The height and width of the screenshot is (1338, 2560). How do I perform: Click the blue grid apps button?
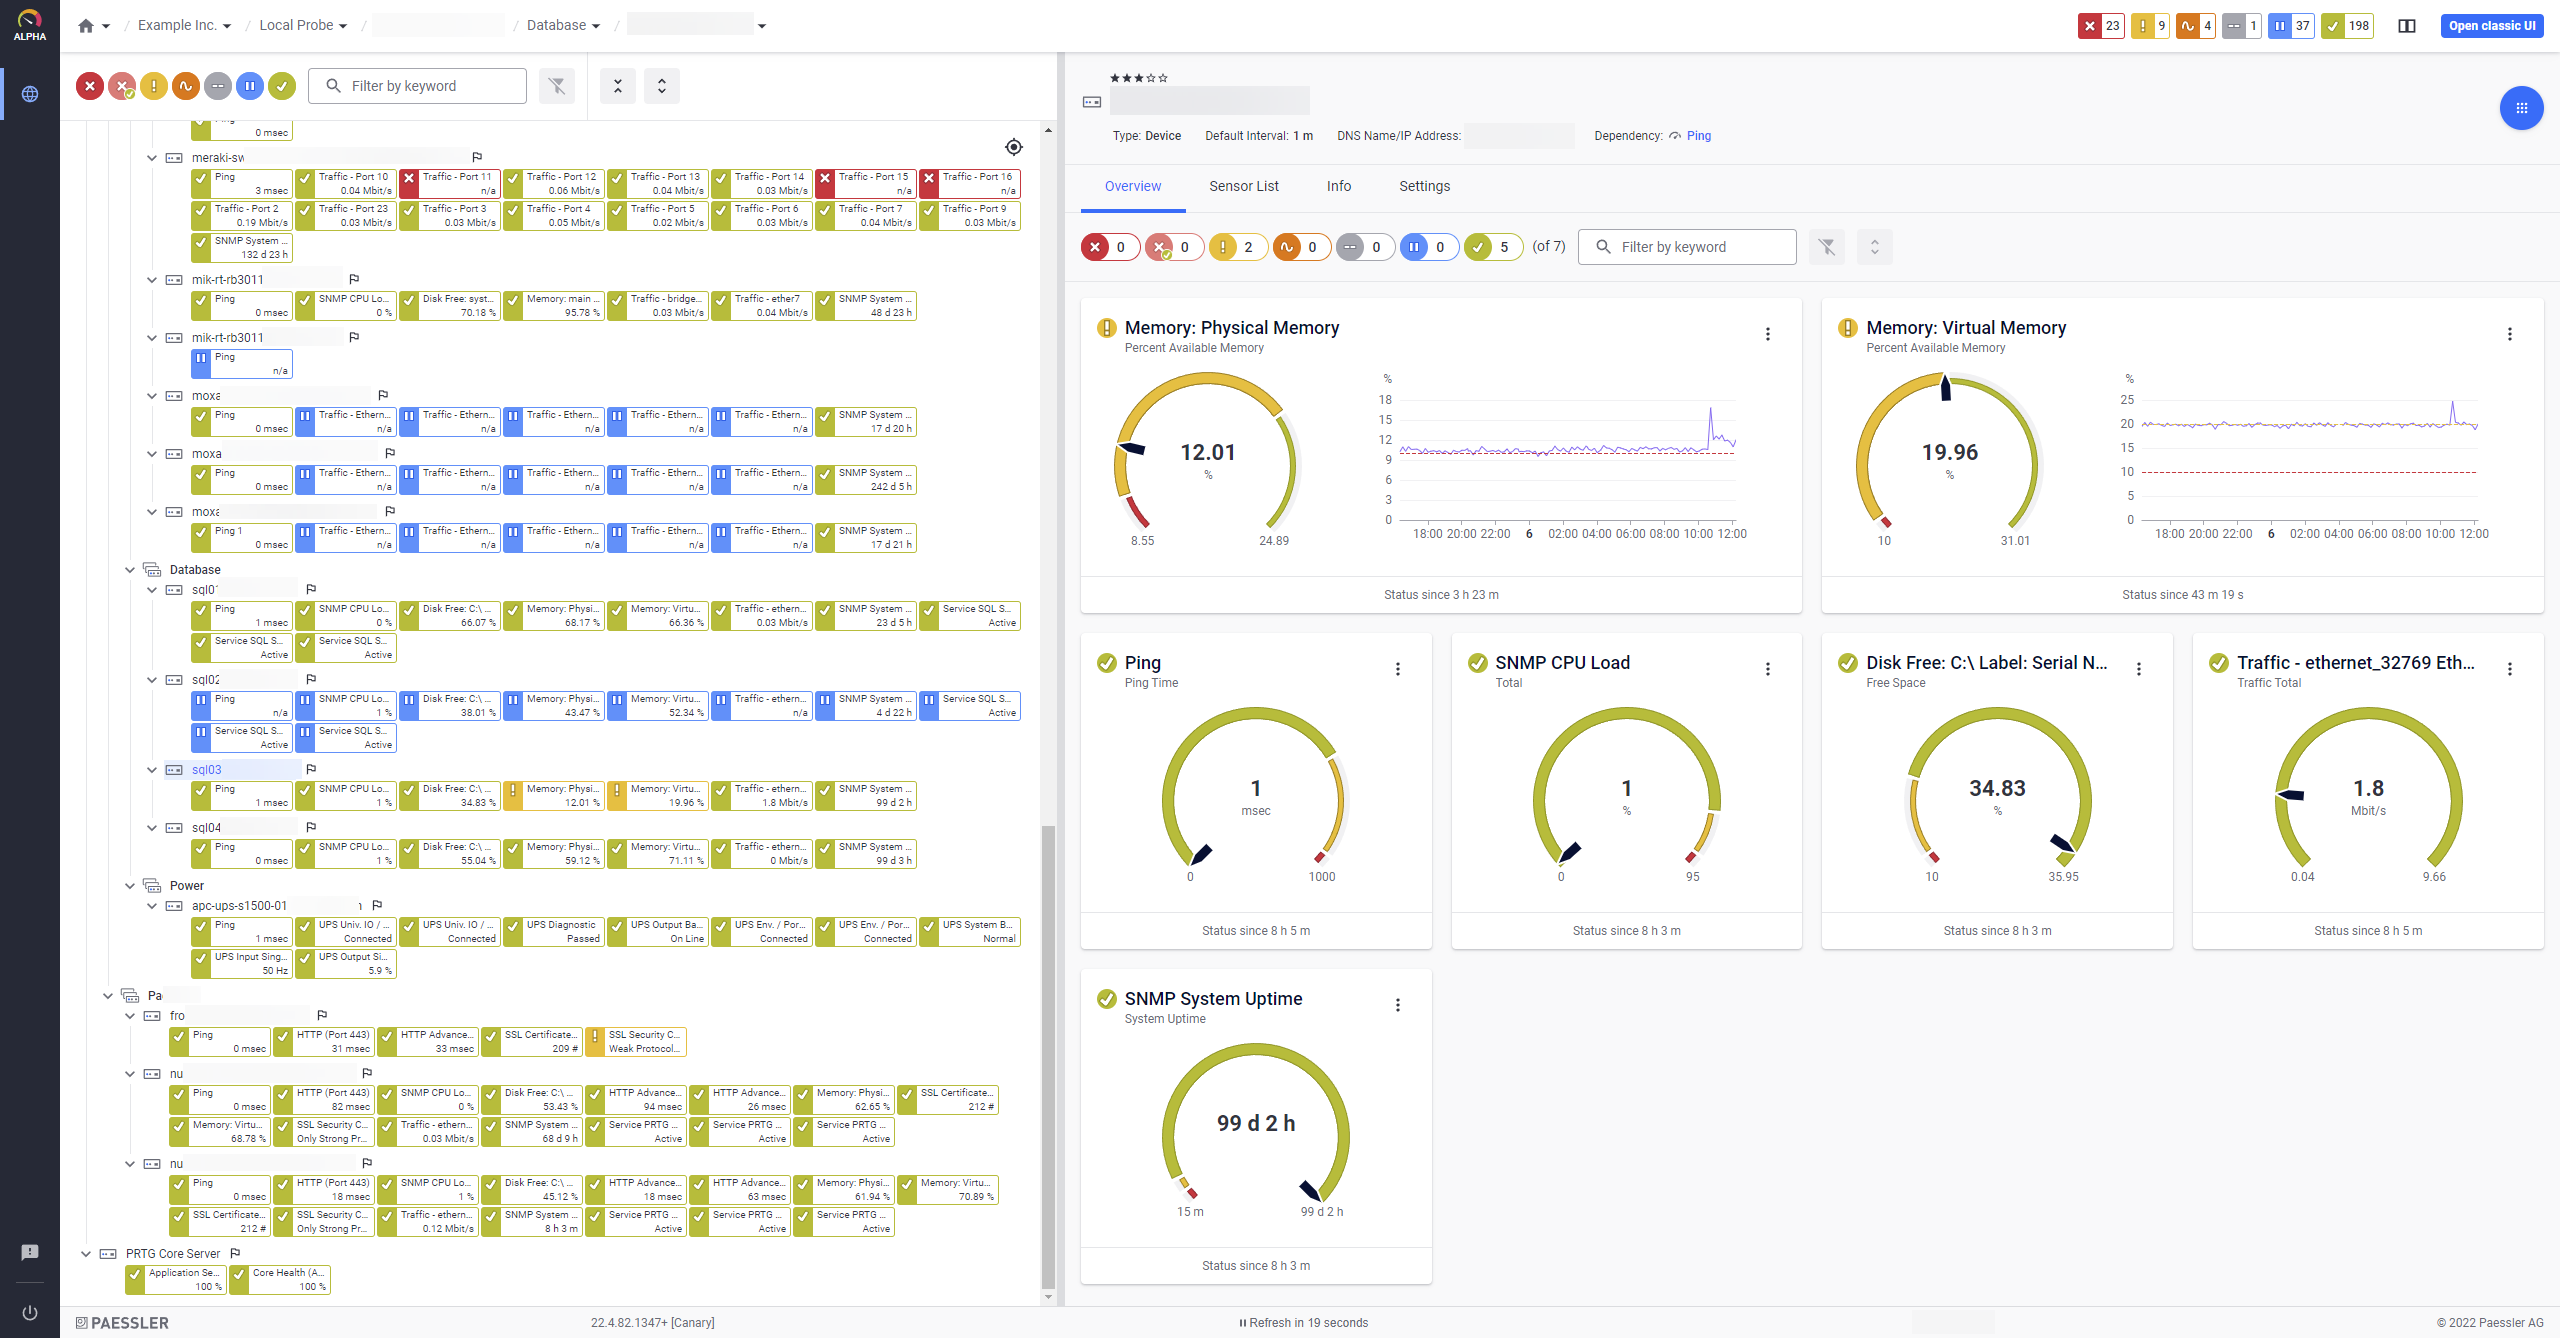pos(2521,108)
